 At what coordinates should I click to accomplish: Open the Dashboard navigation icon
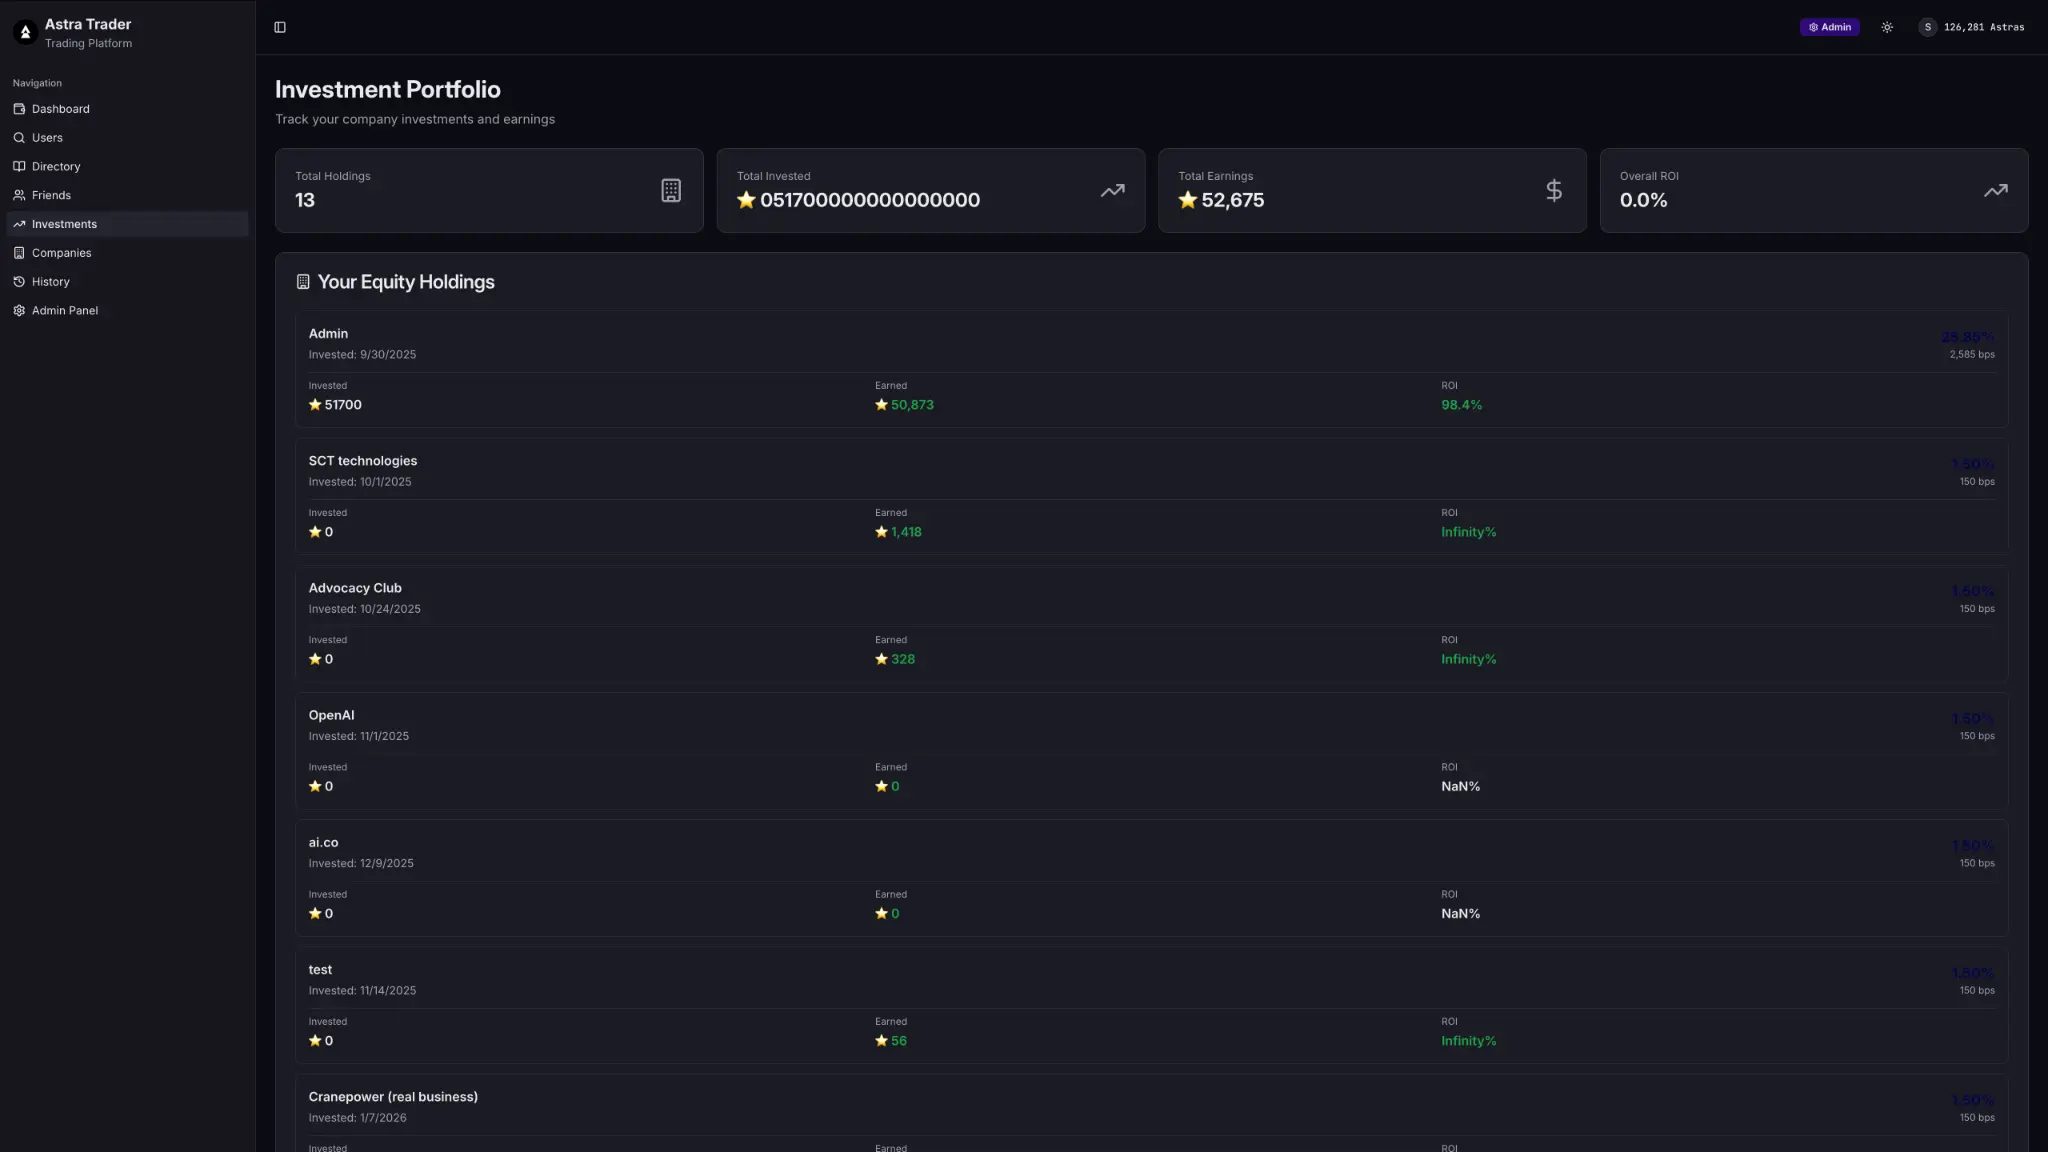pos(19,108)
